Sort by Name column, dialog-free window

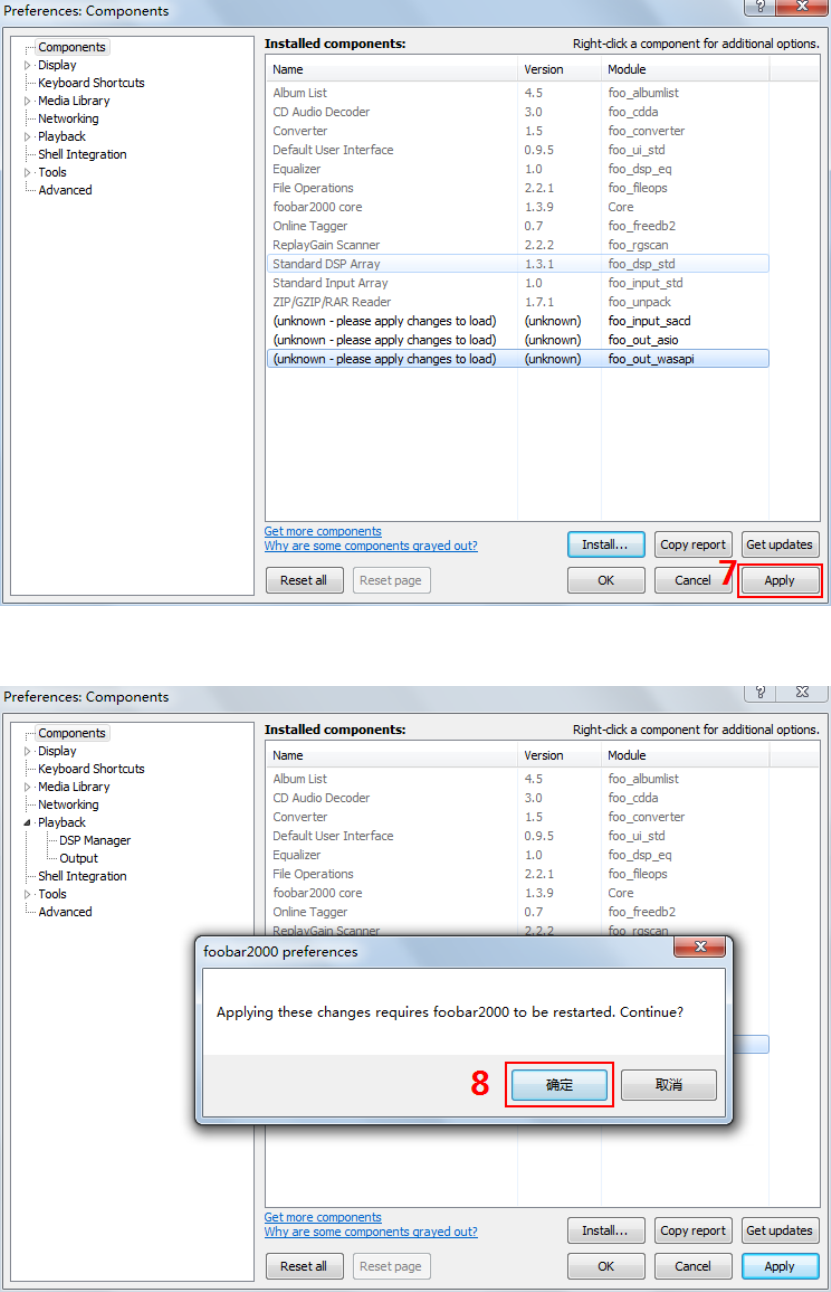pyautogui.click(x=392, y=70)
